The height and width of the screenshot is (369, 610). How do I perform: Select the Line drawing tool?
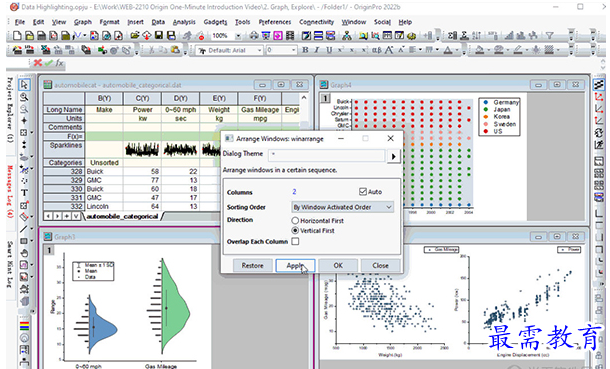click(24, 229)
